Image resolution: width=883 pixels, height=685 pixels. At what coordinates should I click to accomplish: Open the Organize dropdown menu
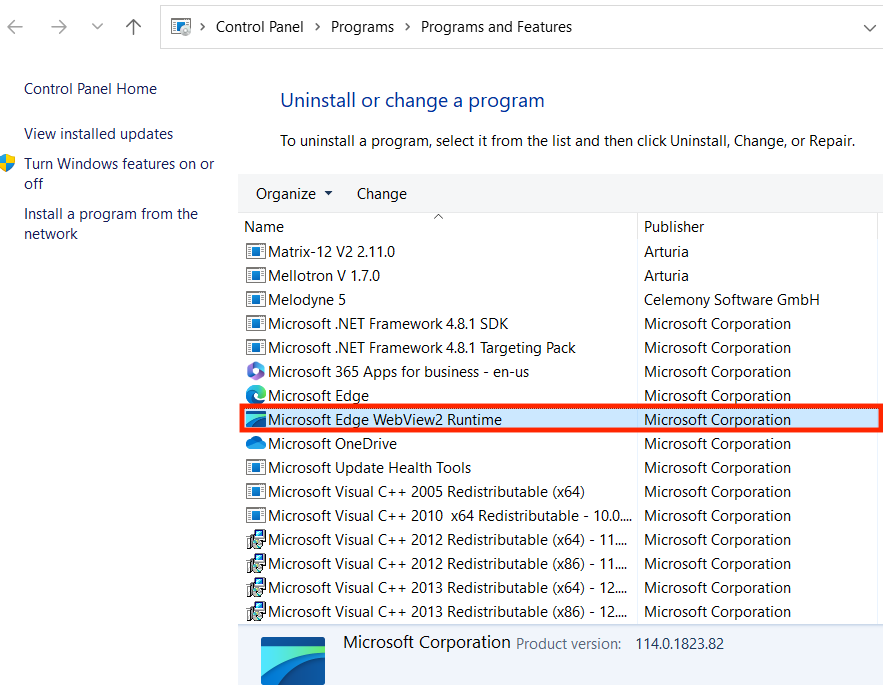tap(293, 194)
